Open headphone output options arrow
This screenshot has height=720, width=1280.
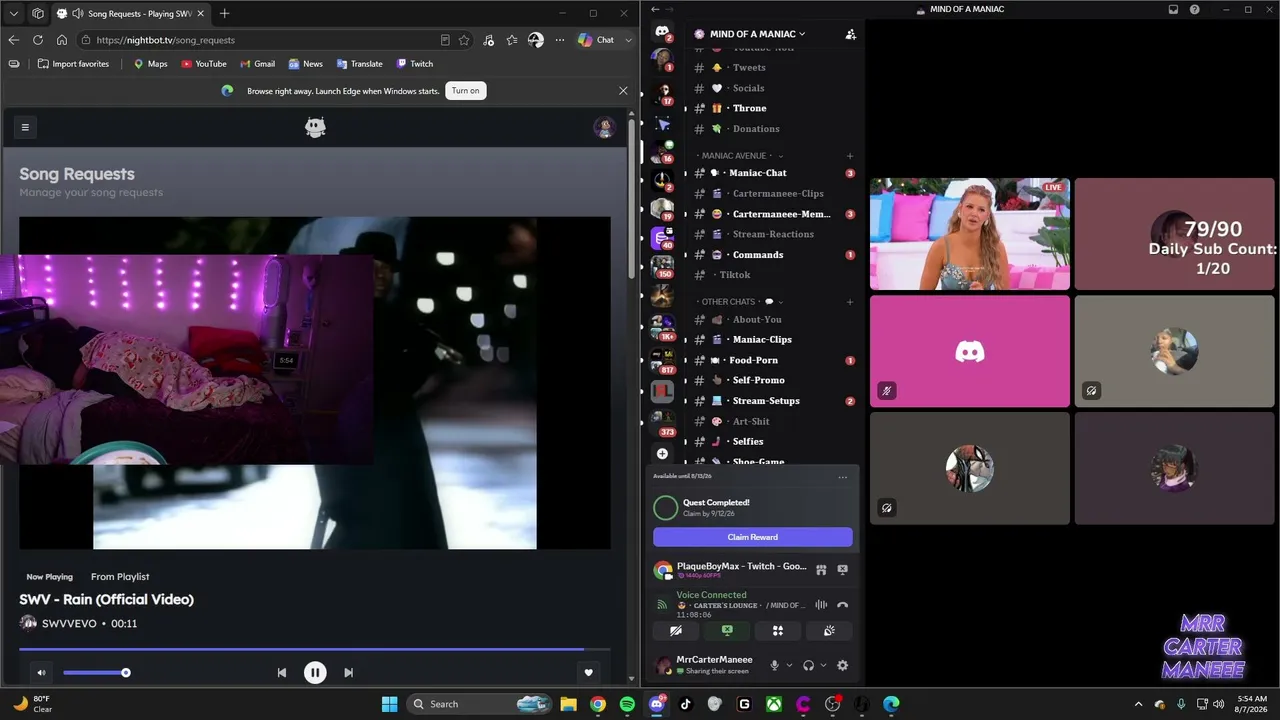(823, 666)
